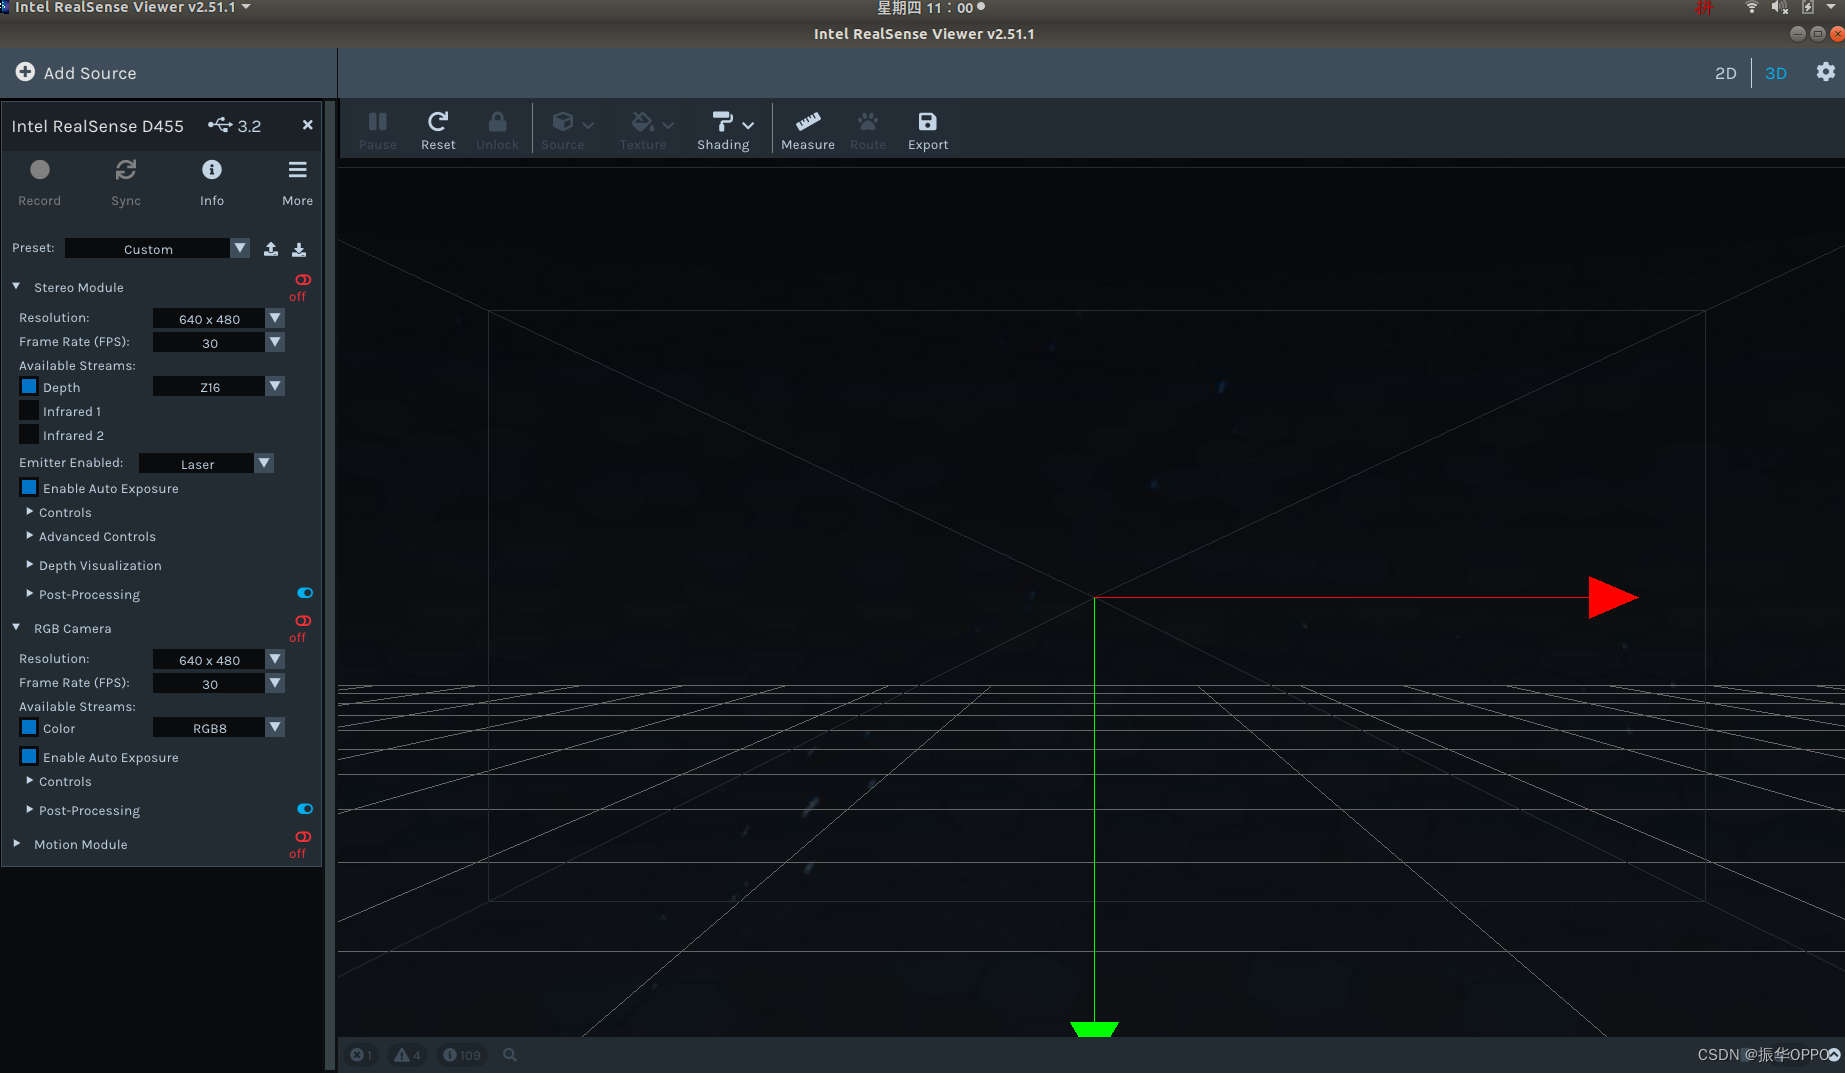Activate the Measure ruler tool

point(808,130)
